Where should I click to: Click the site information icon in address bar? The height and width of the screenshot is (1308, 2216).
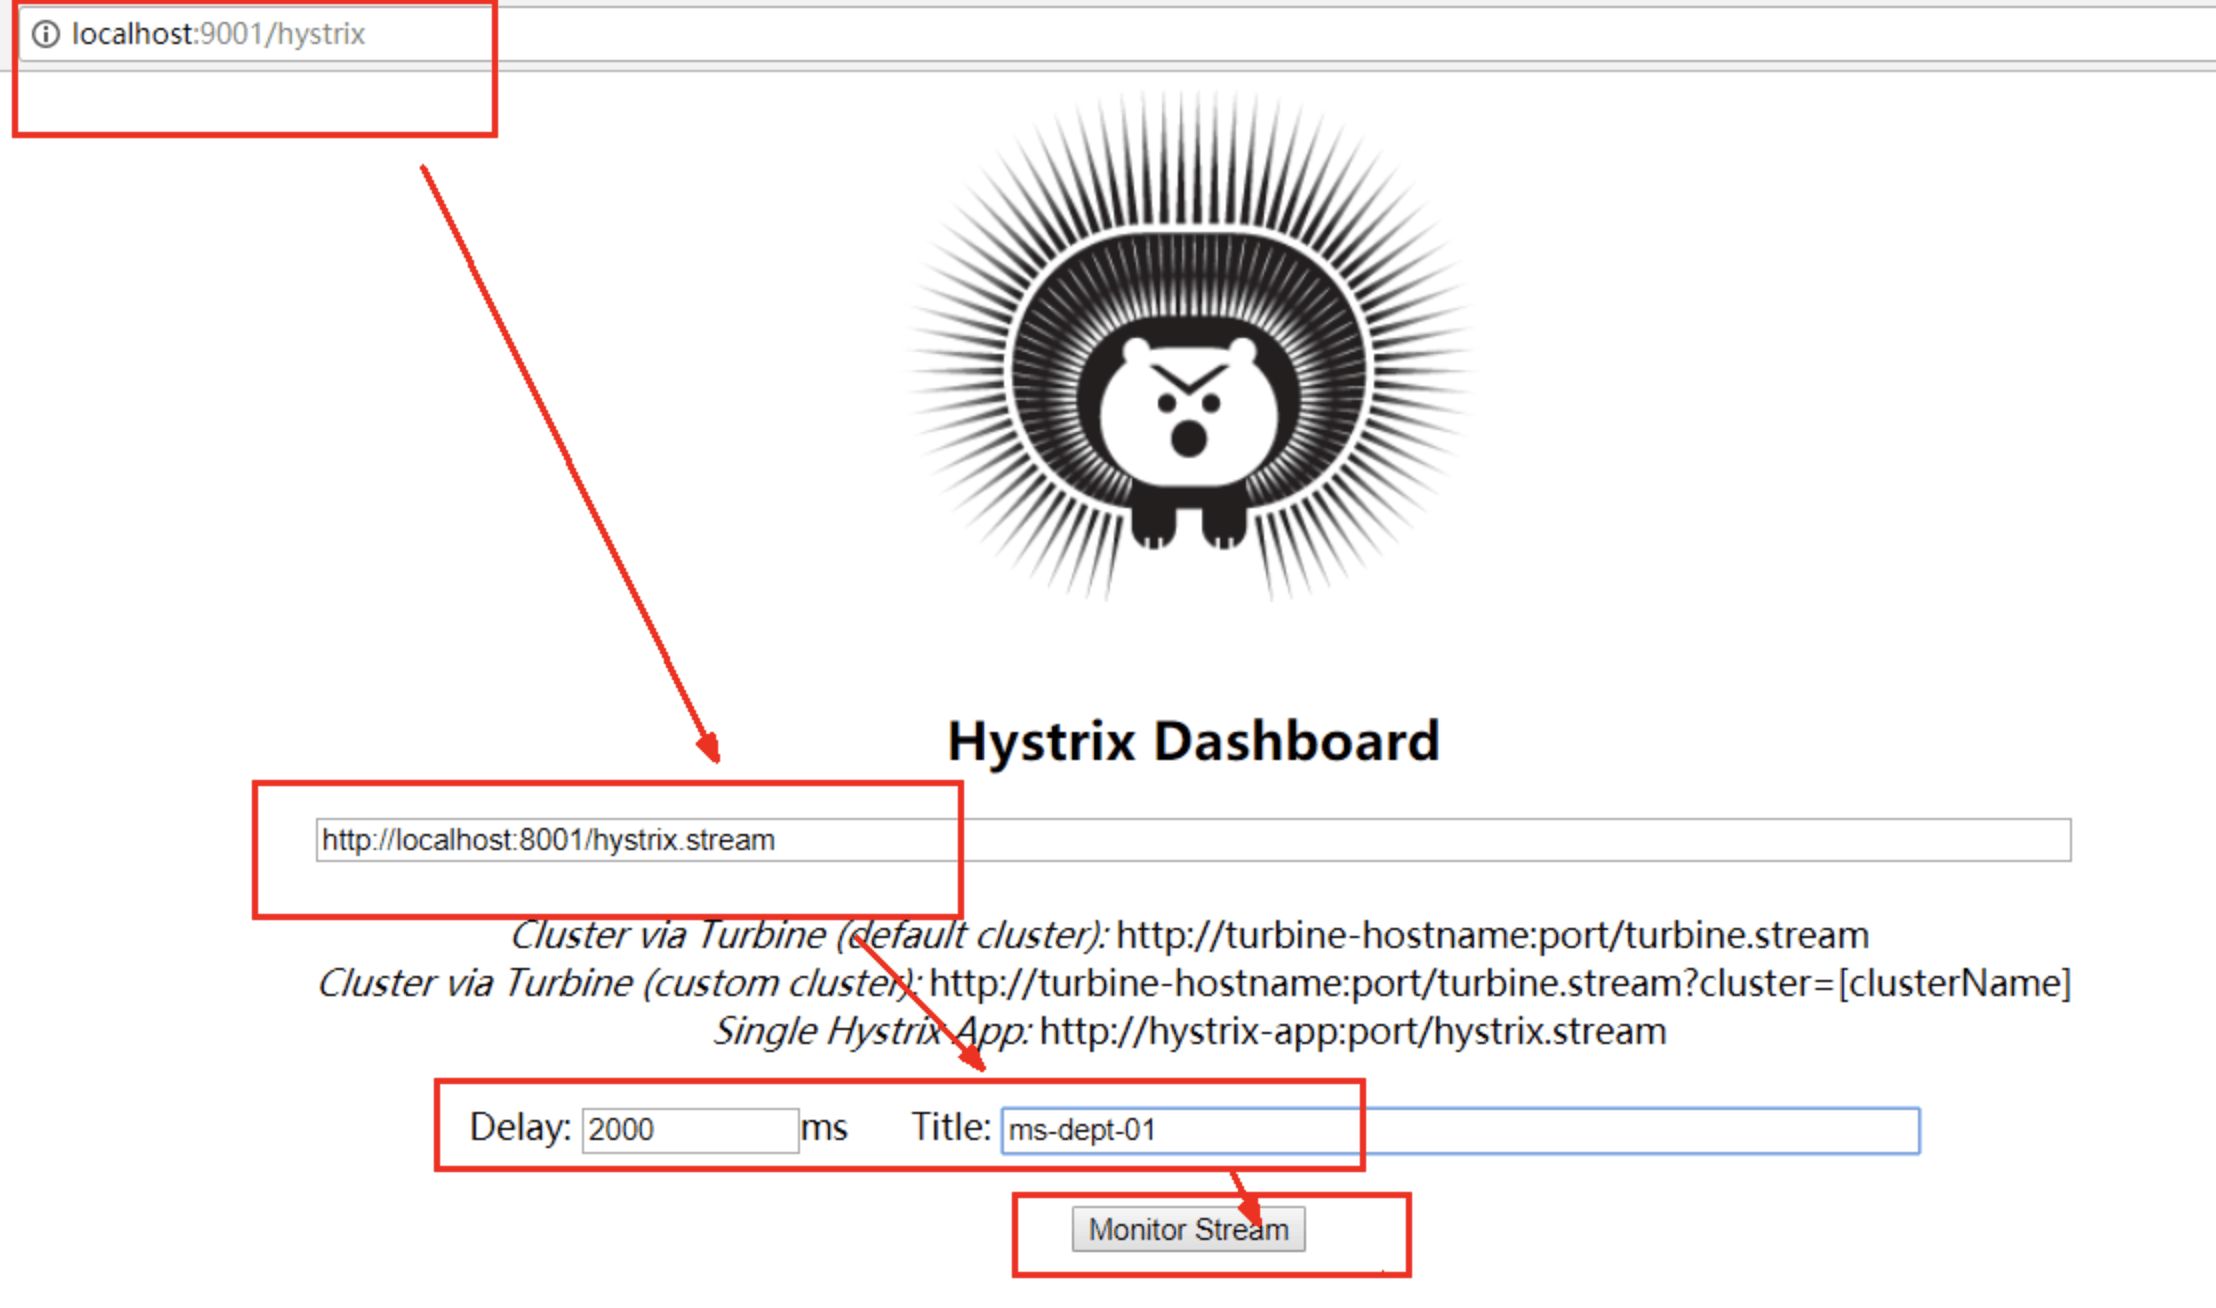coord(45,34)
